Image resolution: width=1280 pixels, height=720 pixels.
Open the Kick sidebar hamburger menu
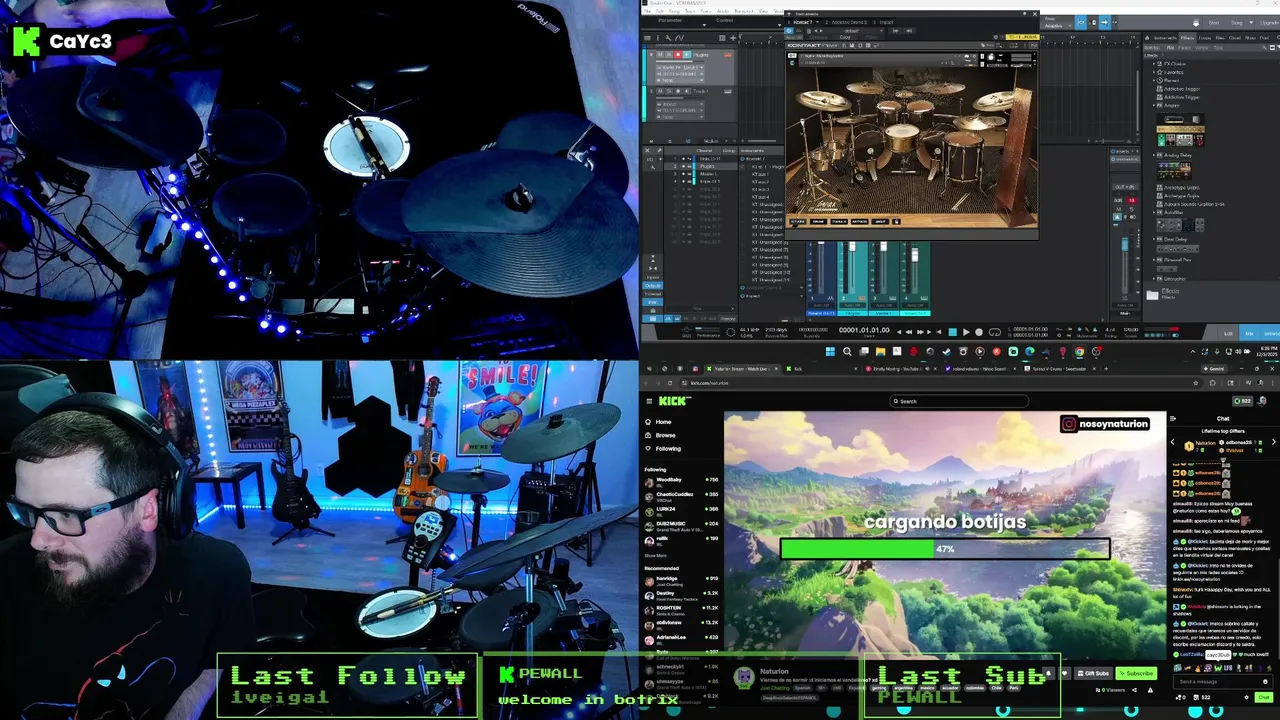click(649, 401)
